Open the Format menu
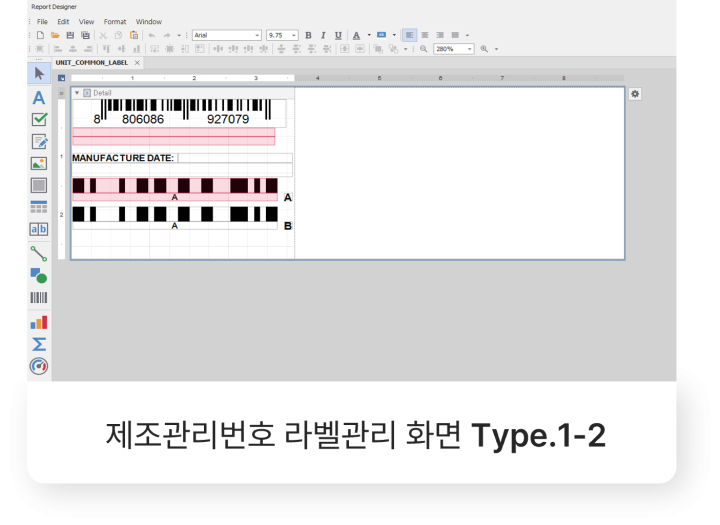 (x=115, y=21)
